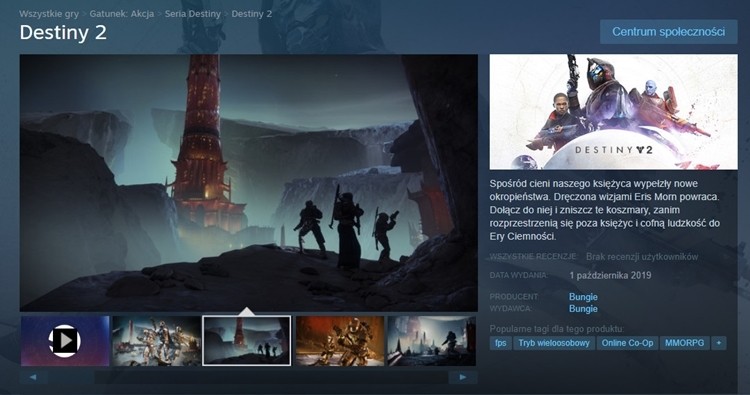
Task: Click the DATA WYDANIA label
Action: click(x=518, y=275)
